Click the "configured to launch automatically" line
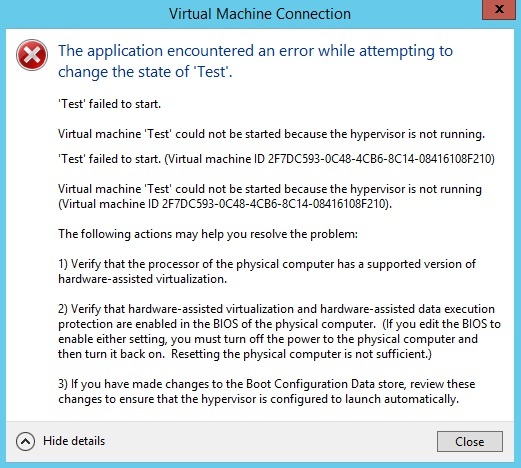This screenshot has height=468, width=521. pos(258,399)
